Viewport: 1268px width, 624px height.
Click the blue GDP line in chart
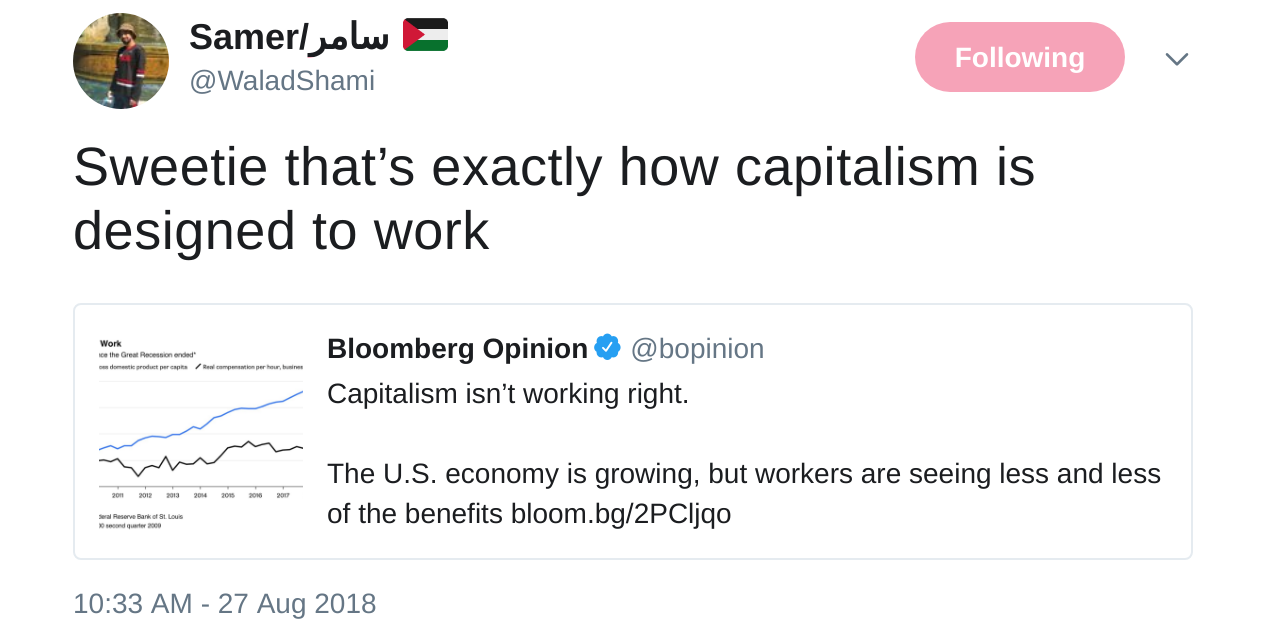click(x=230, y=412)
